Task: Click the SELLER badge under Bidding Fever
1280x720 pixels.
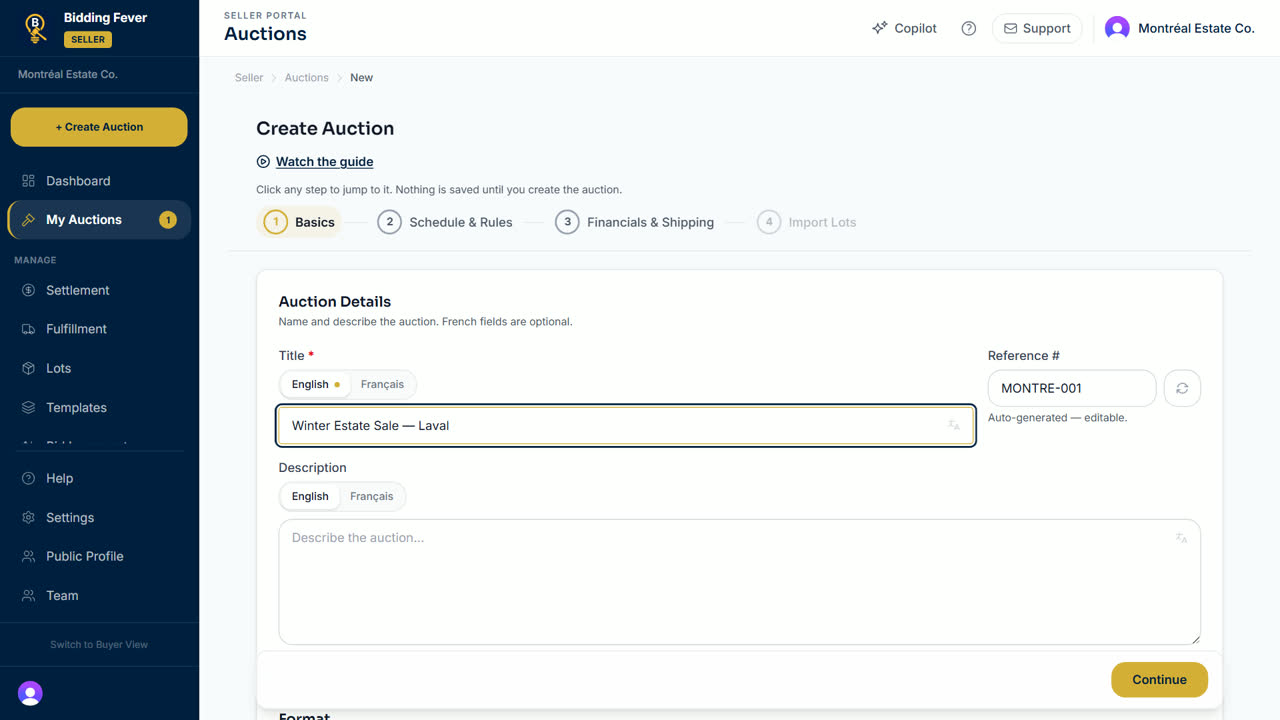Action: click(88, 39)
